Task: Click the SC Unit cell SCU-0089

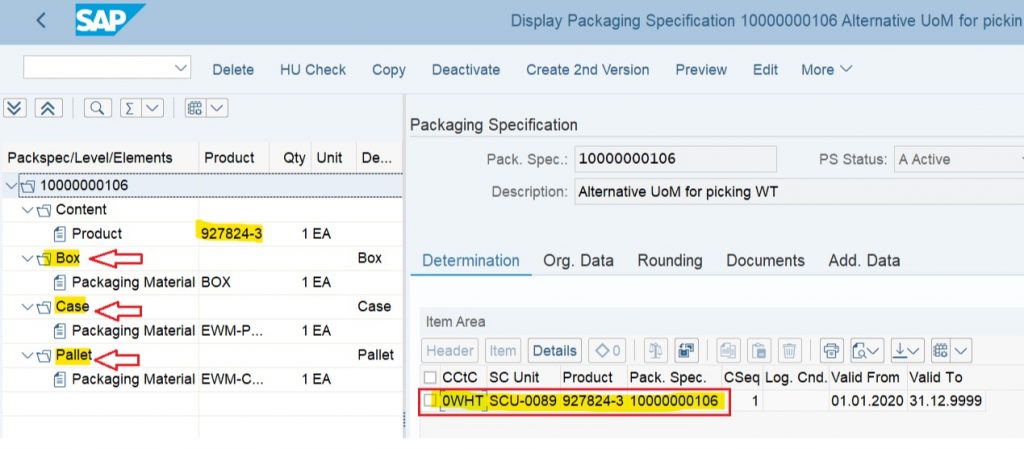Action: (x=523, y=400)
